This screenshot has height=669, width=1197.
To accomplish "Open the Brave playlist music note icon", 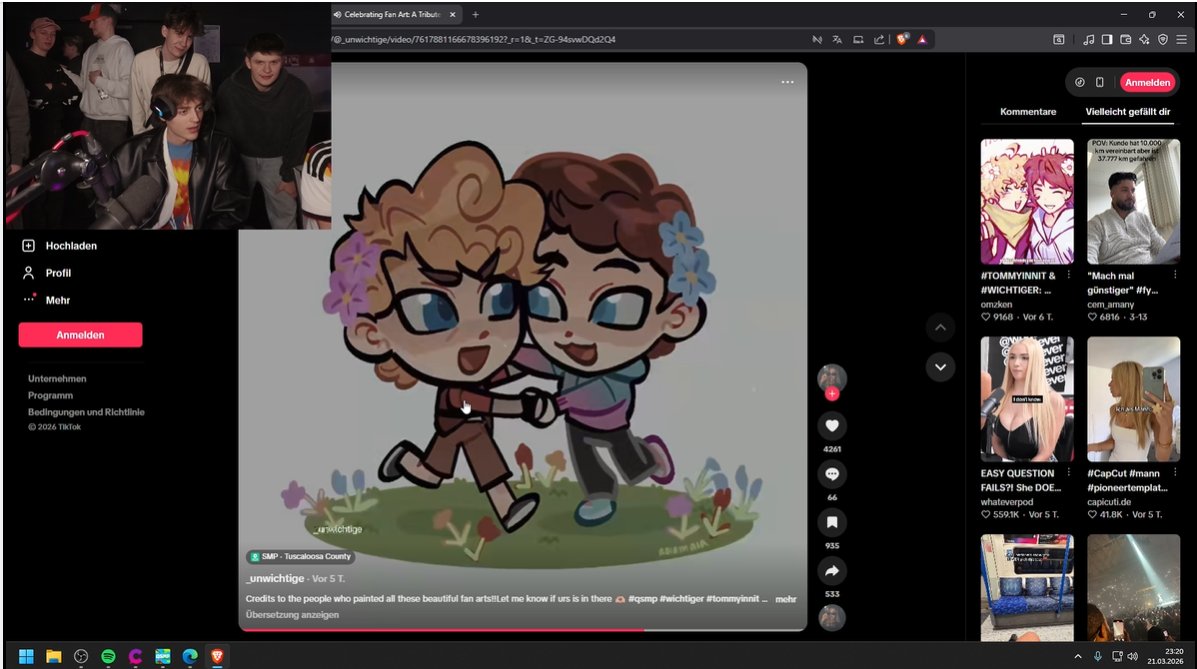I will click(1089, 39).
